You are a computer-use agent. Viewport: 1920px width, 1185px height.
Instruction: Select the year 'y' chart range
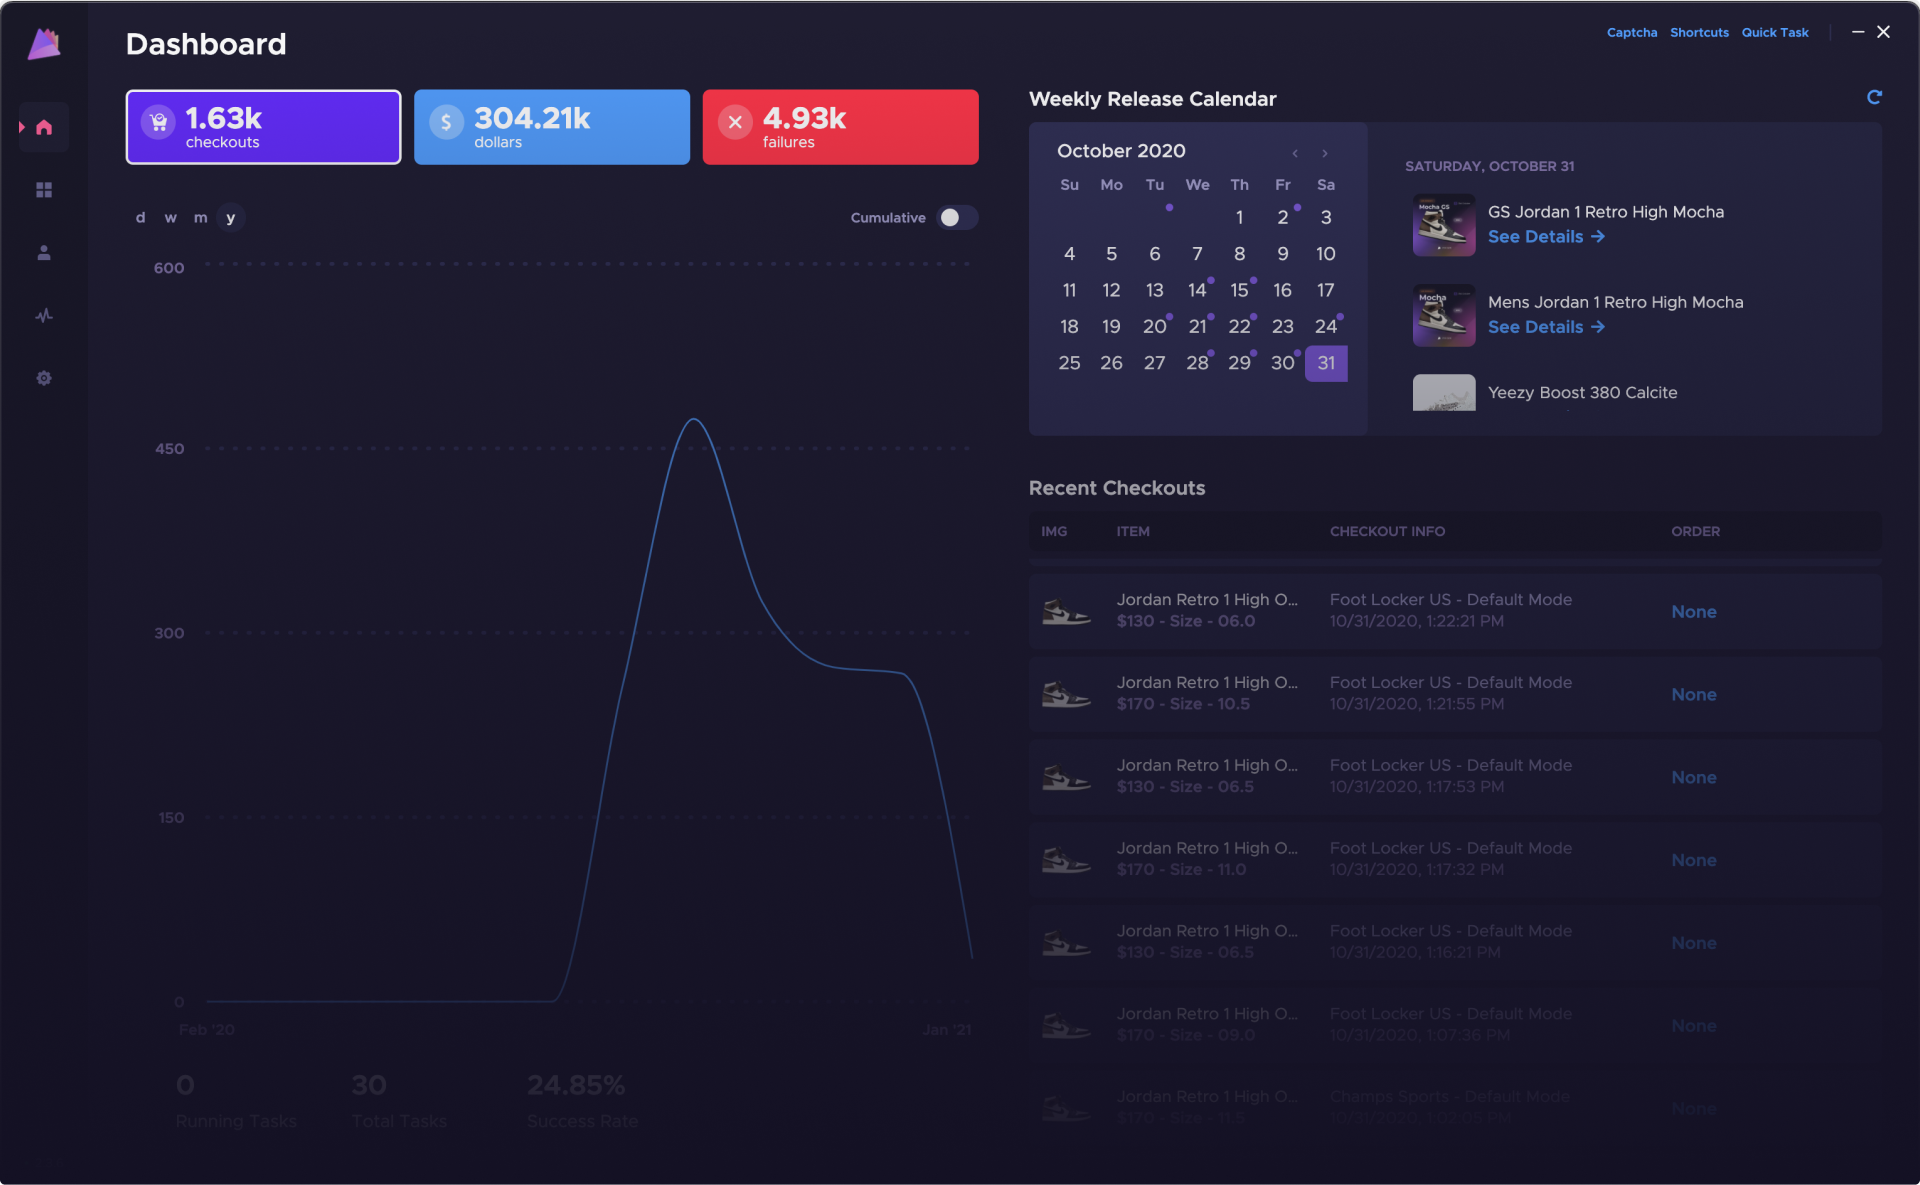coord(231,217)
